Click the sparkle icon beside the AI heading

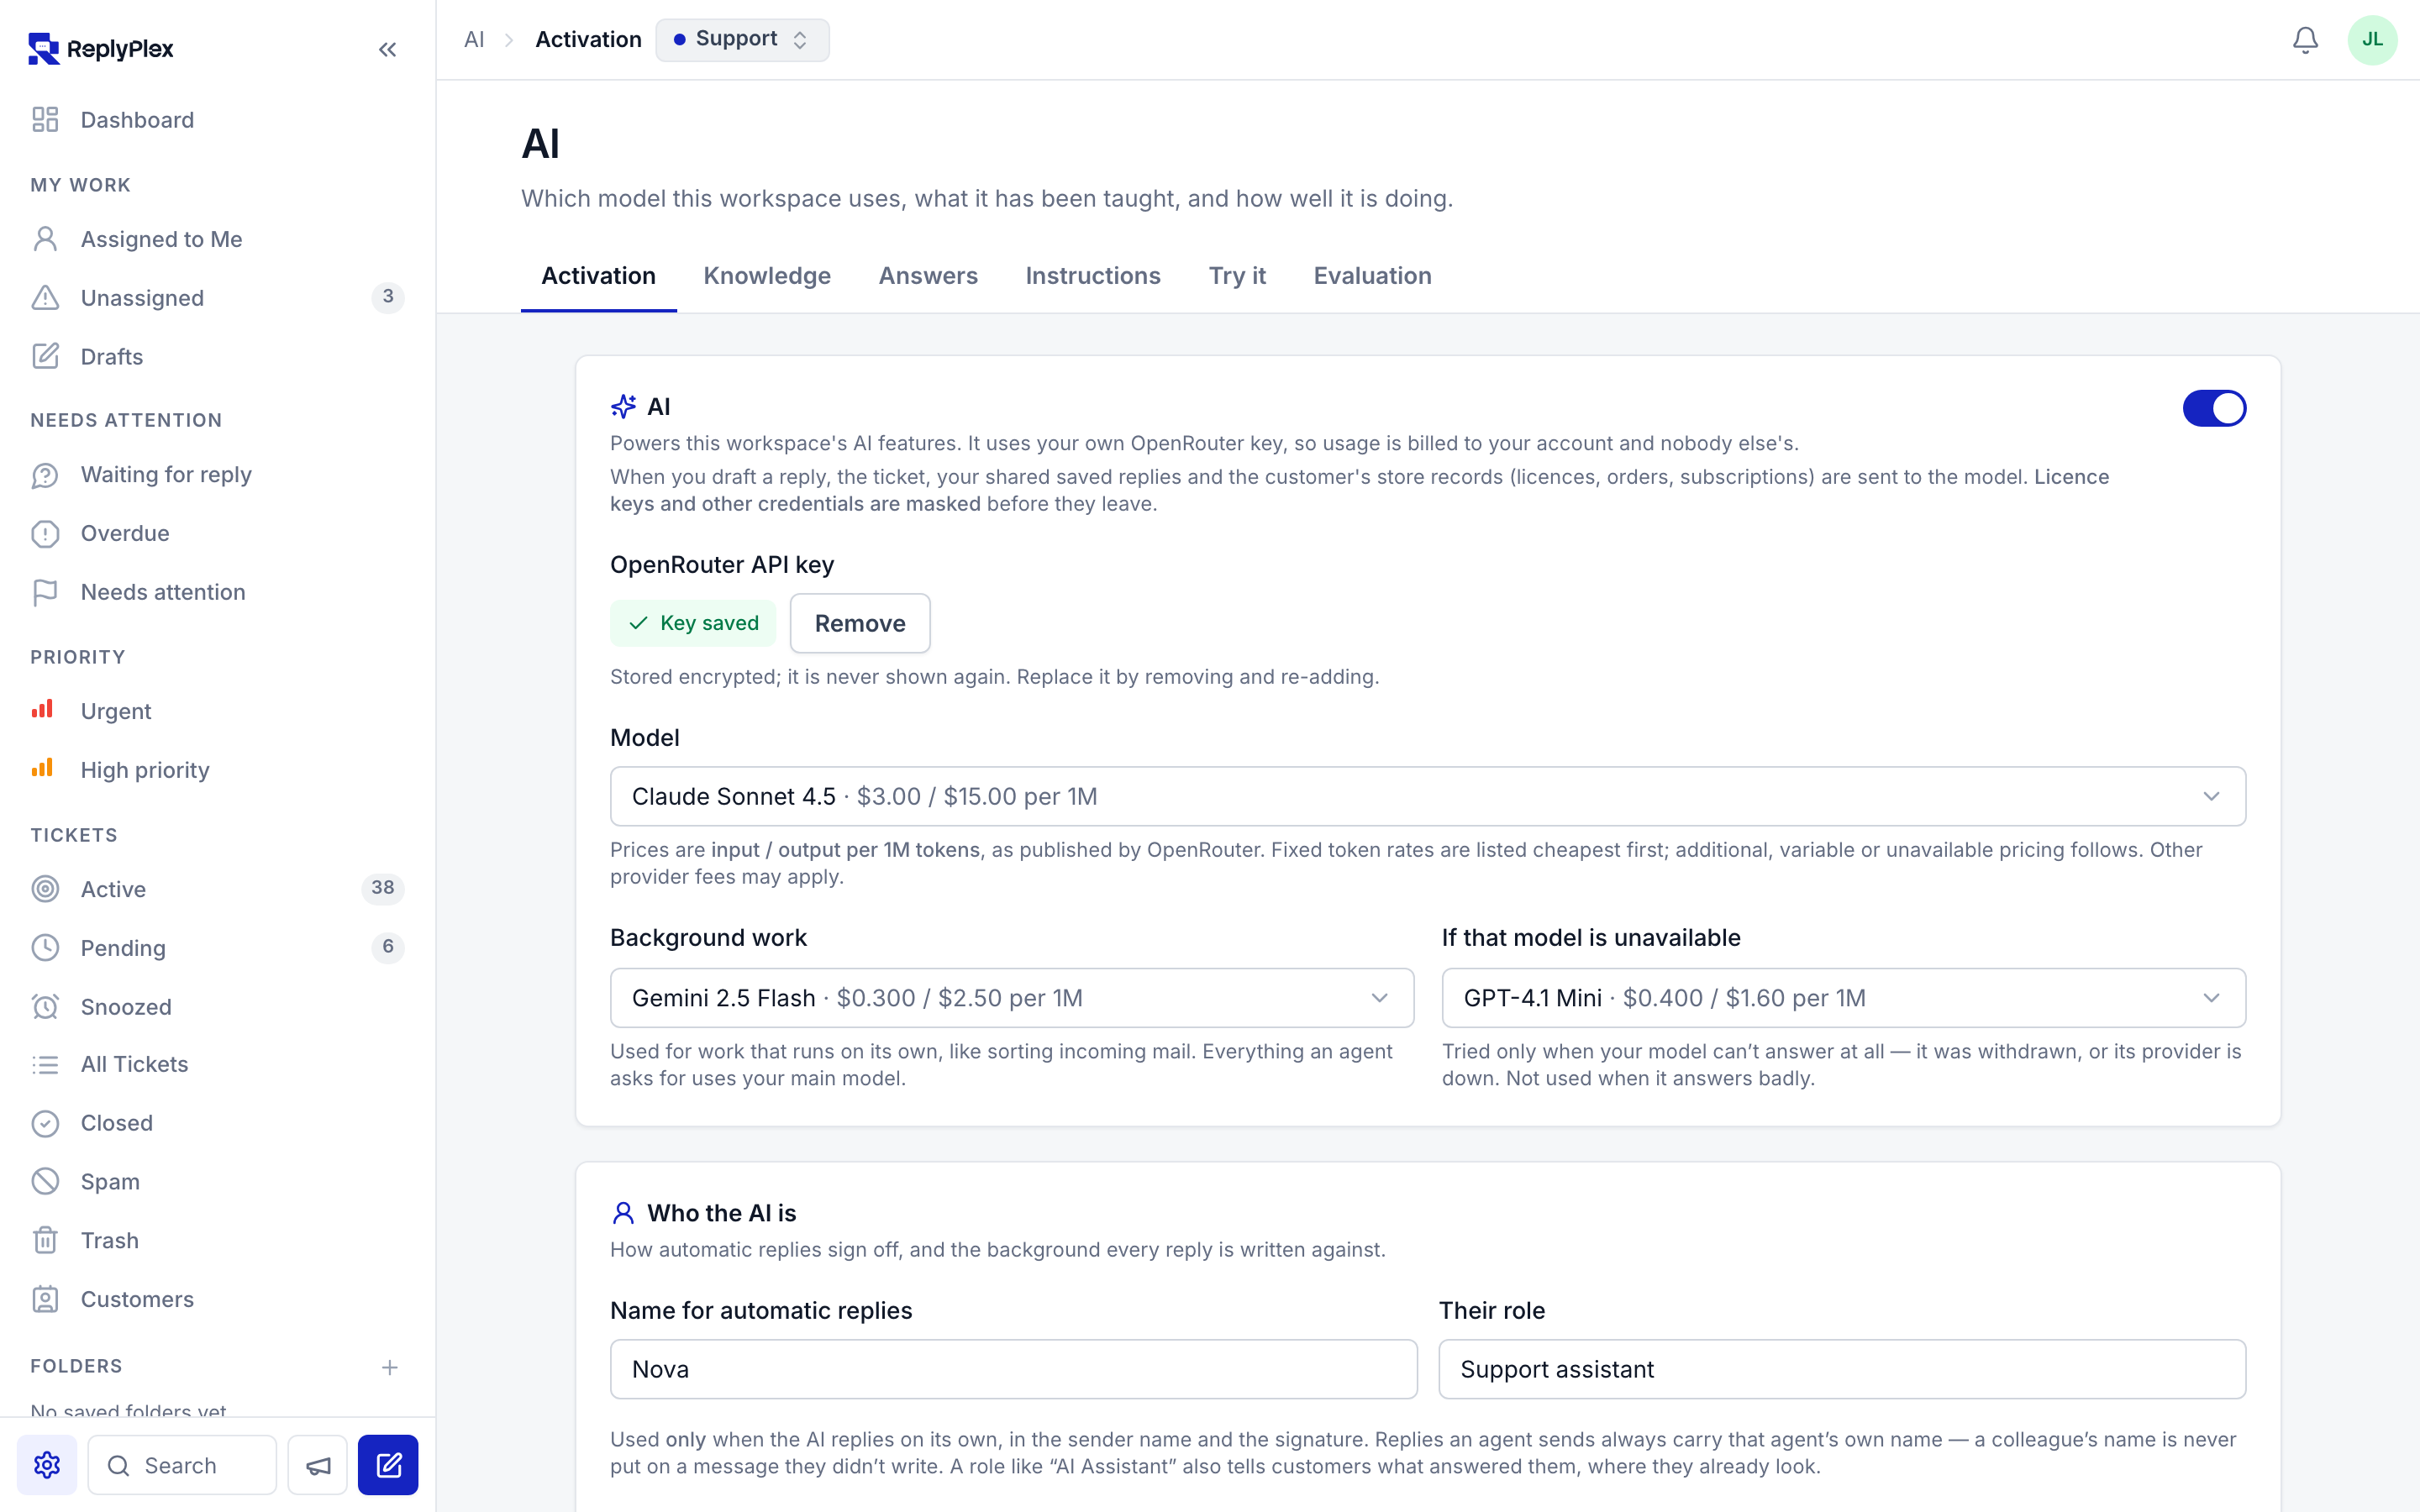pyautogui.click(x=623, y=406)
